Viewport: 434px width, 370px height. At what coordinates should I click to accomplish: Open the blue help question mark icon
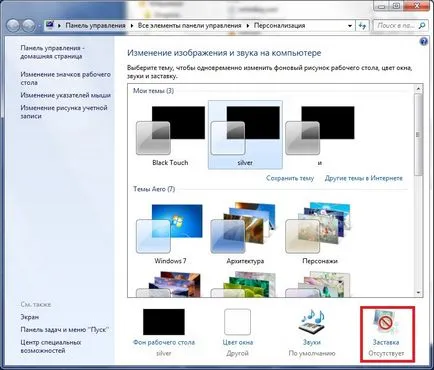point(424,42)
